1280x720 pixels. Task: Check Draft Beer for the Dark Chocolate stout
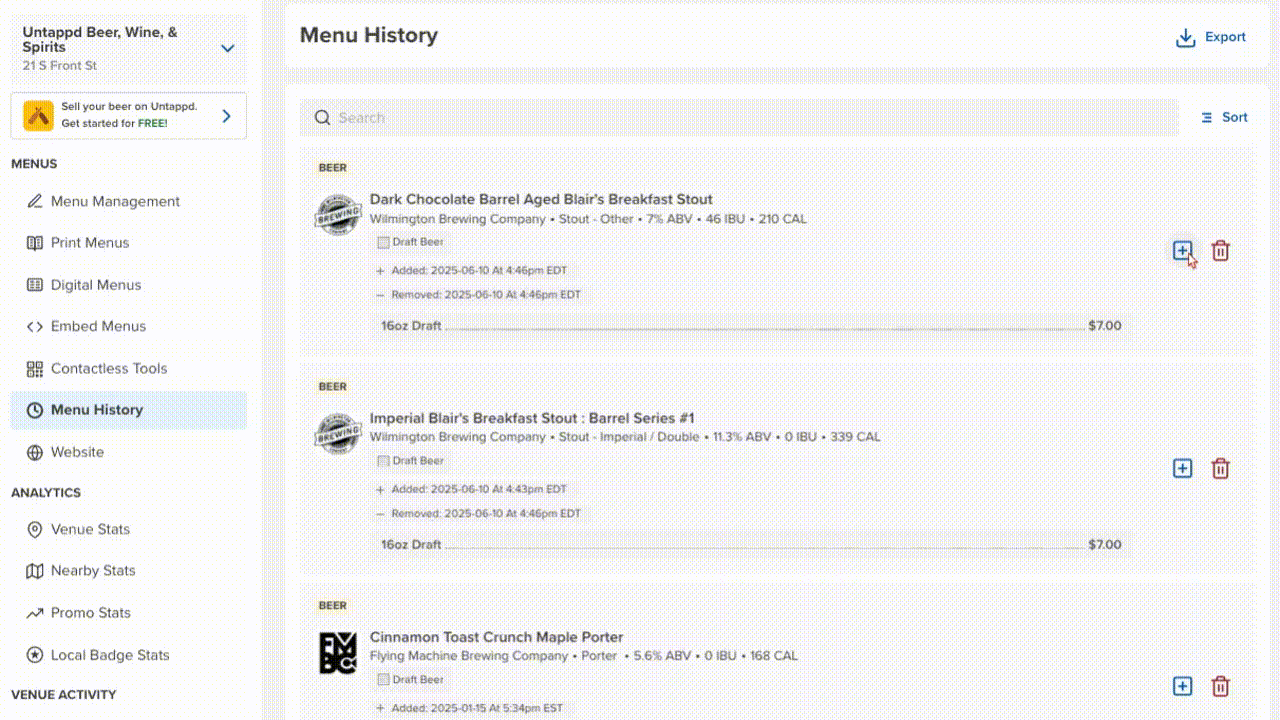pos(383,241)
